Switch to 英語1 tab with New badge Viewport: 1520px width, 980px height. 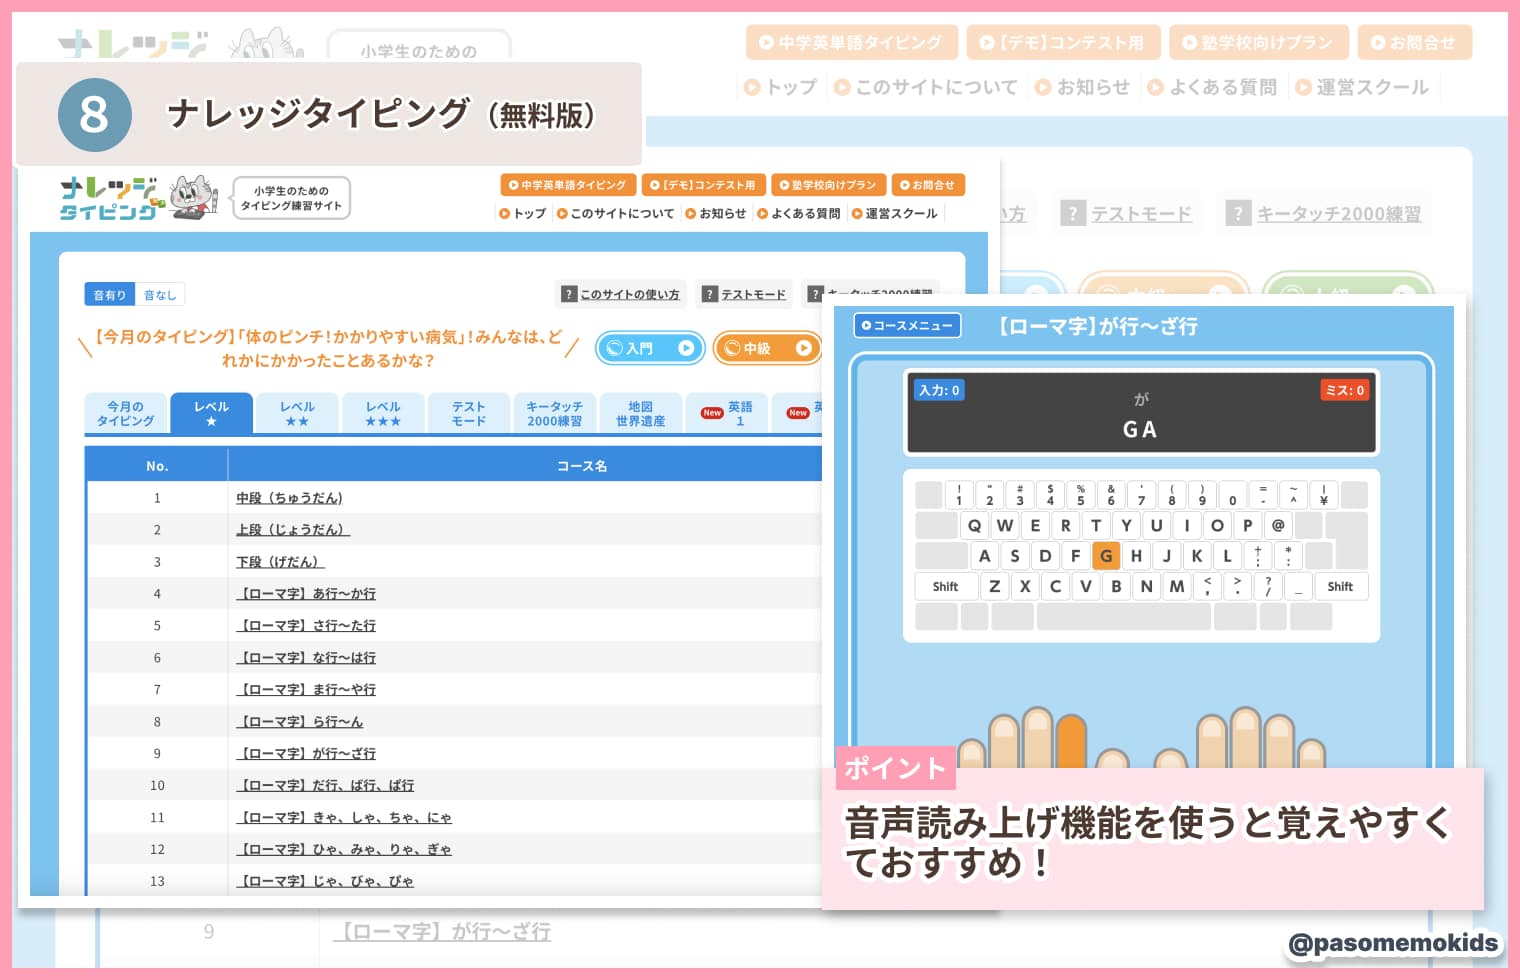point(727,413)
